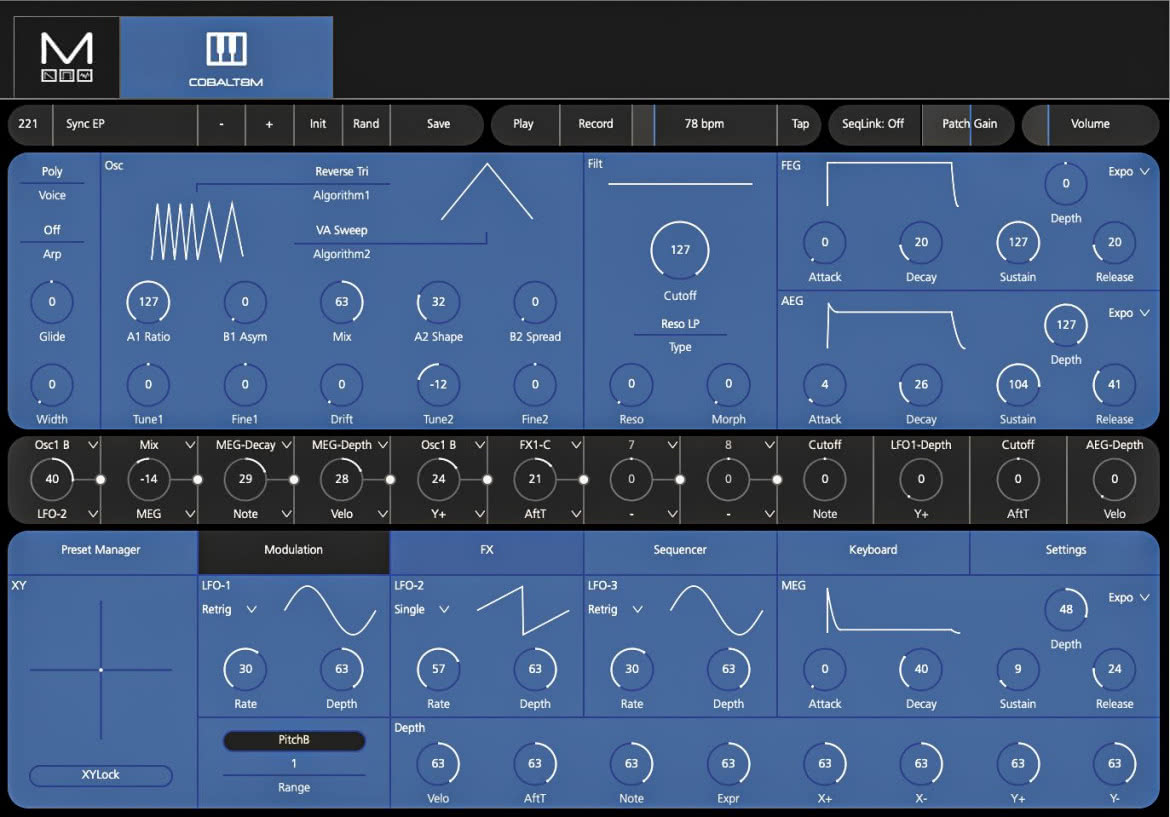Viewport: 1170px width, 817px height.
Task: Click the Glide knob
Action: tap(52, 302)
